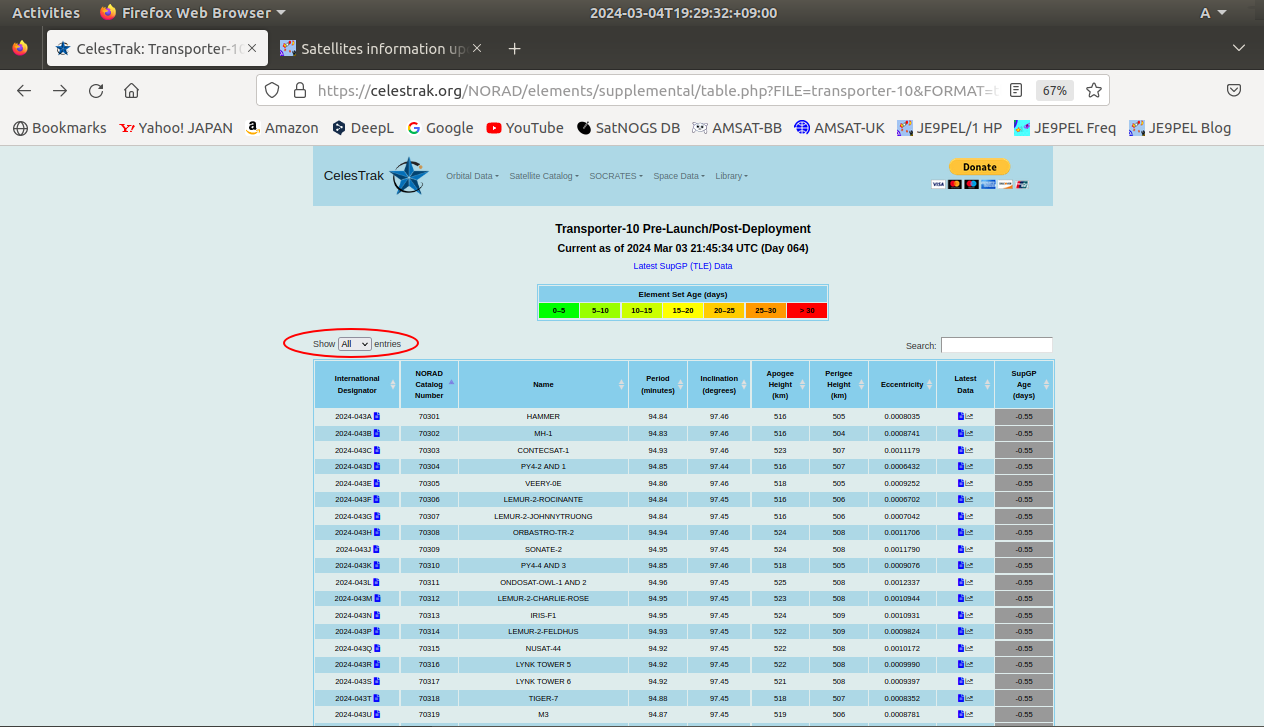This screenshot has height=727, width=1264.
Task: Sort table by Name column header
Action: [x=543, y=384]
